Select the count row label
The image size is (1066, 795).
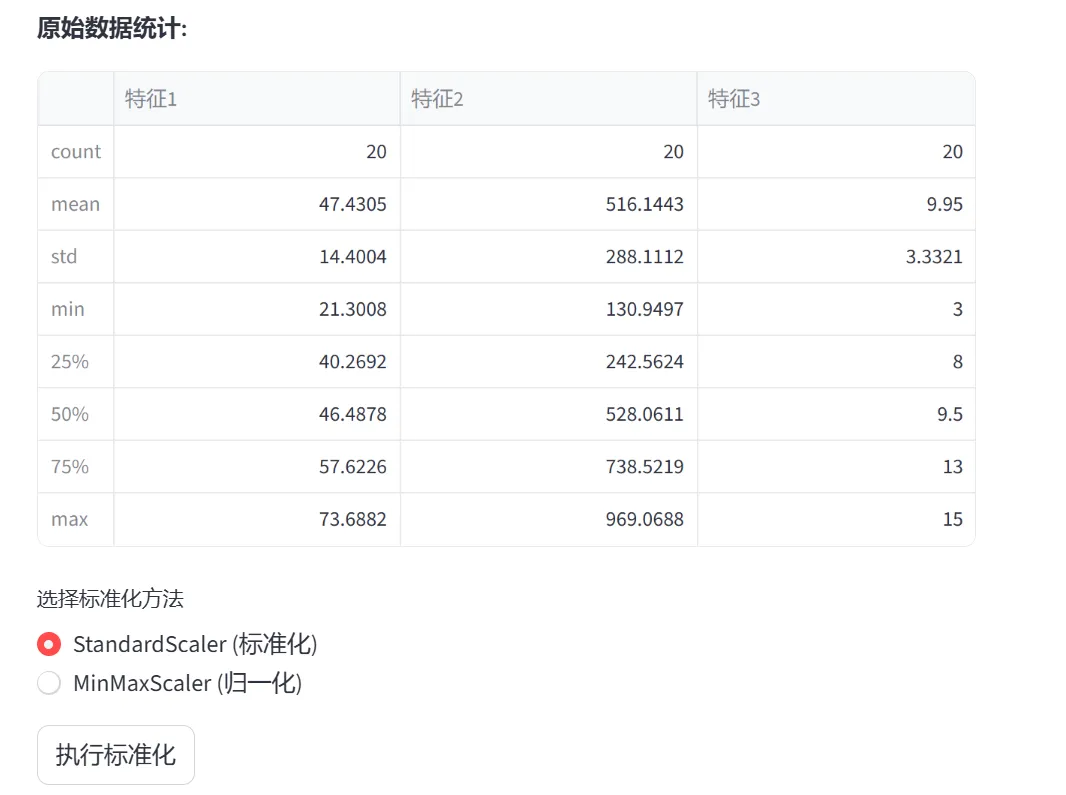pyautogui.click(x=76, y=152)
